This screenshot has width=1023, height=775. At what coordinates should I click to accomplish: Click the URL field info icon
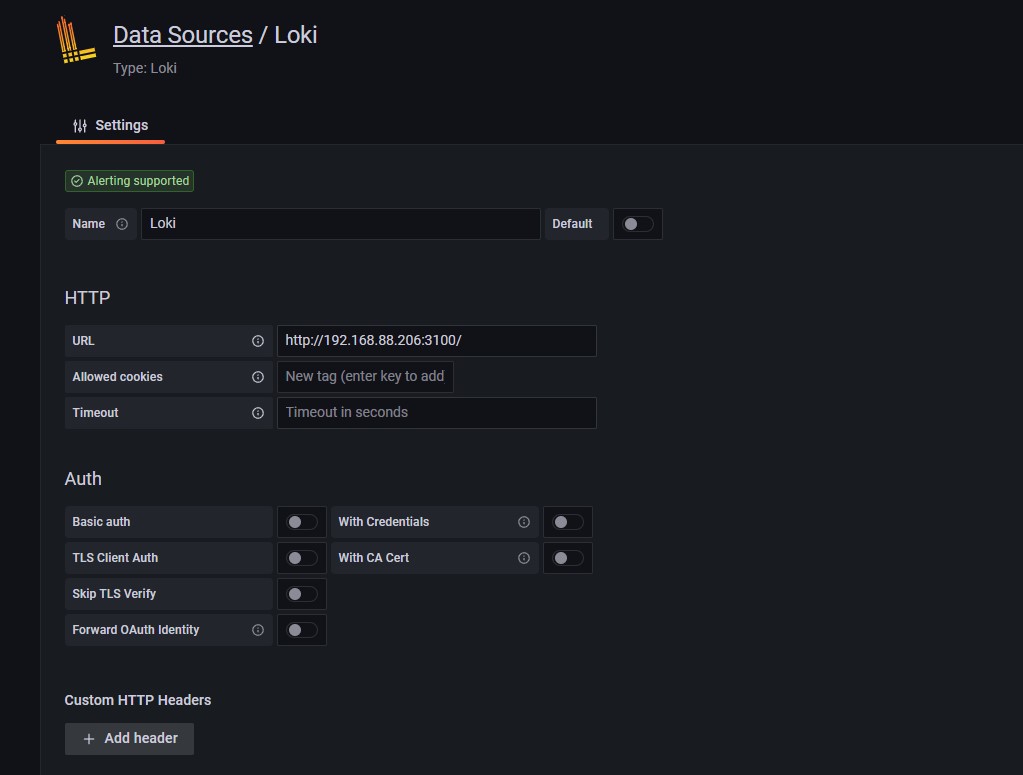(258, 341)
